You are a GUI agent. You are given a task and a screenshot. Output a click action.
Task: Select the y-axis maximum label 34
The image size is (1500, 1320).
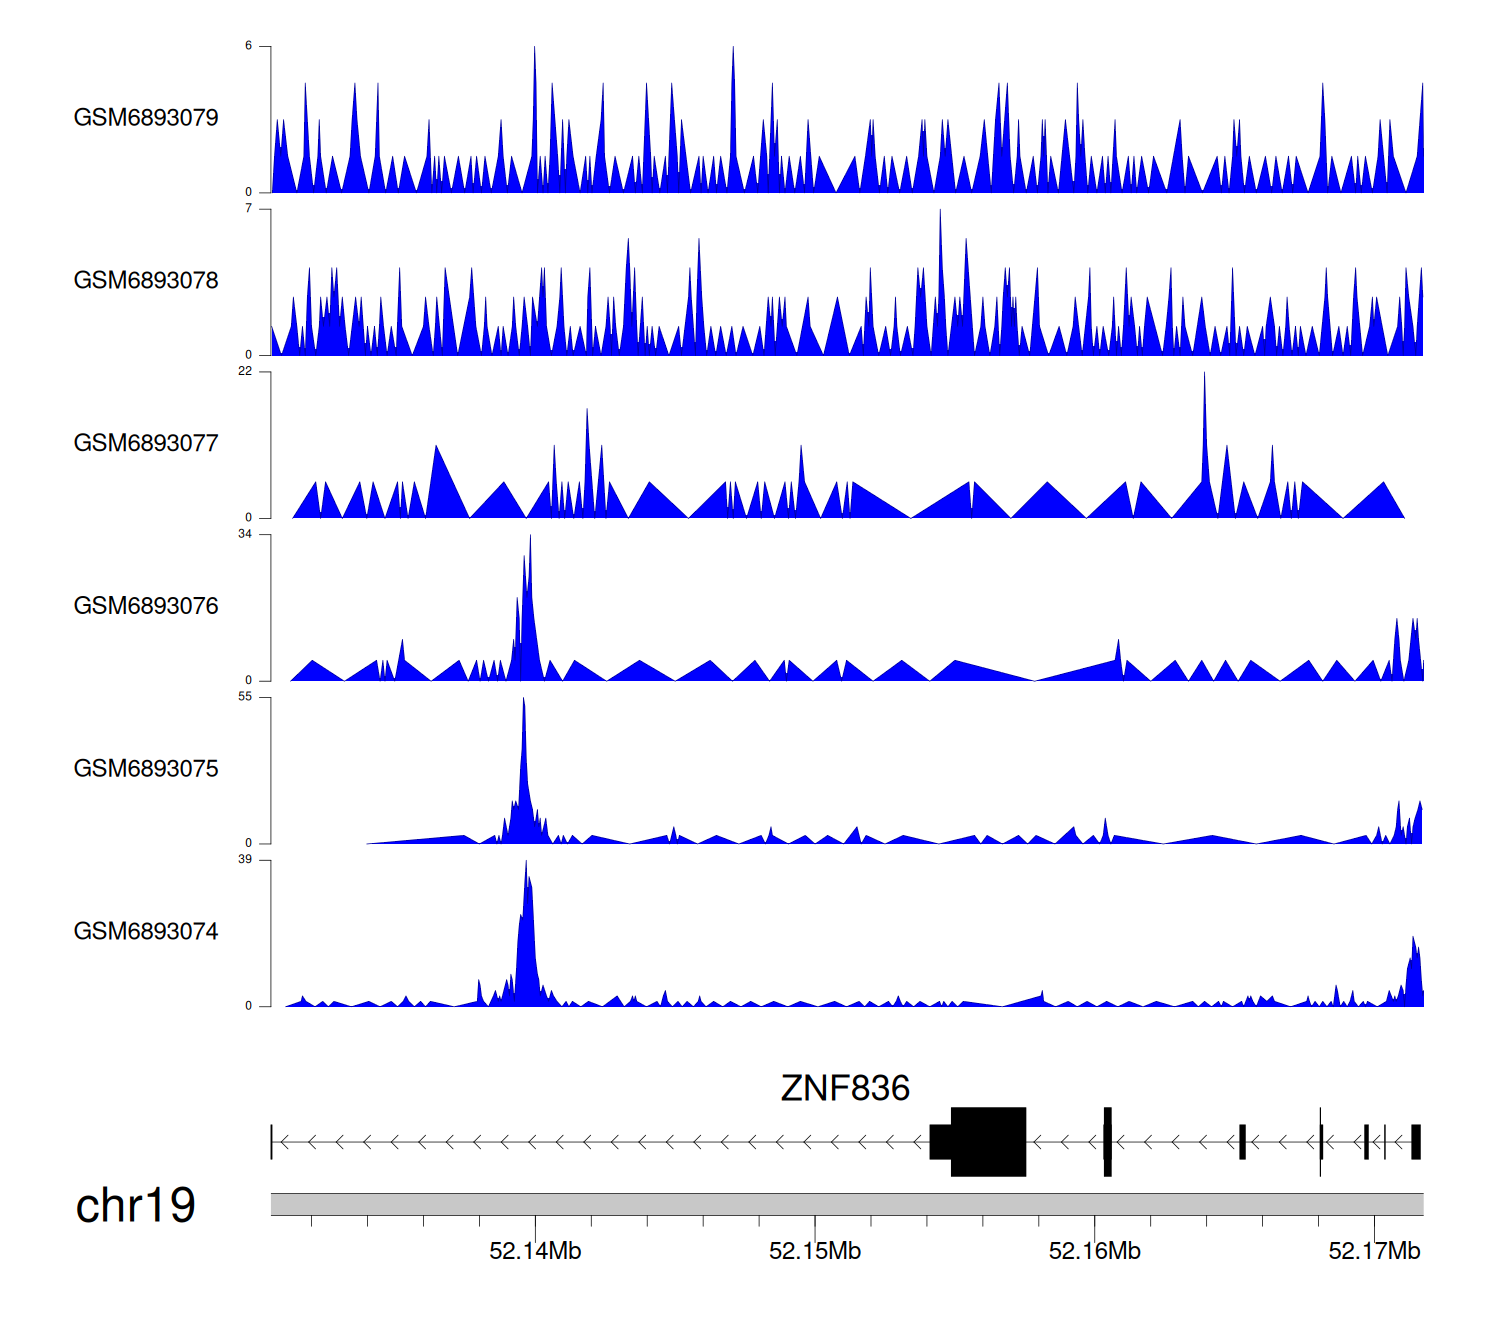245,534
